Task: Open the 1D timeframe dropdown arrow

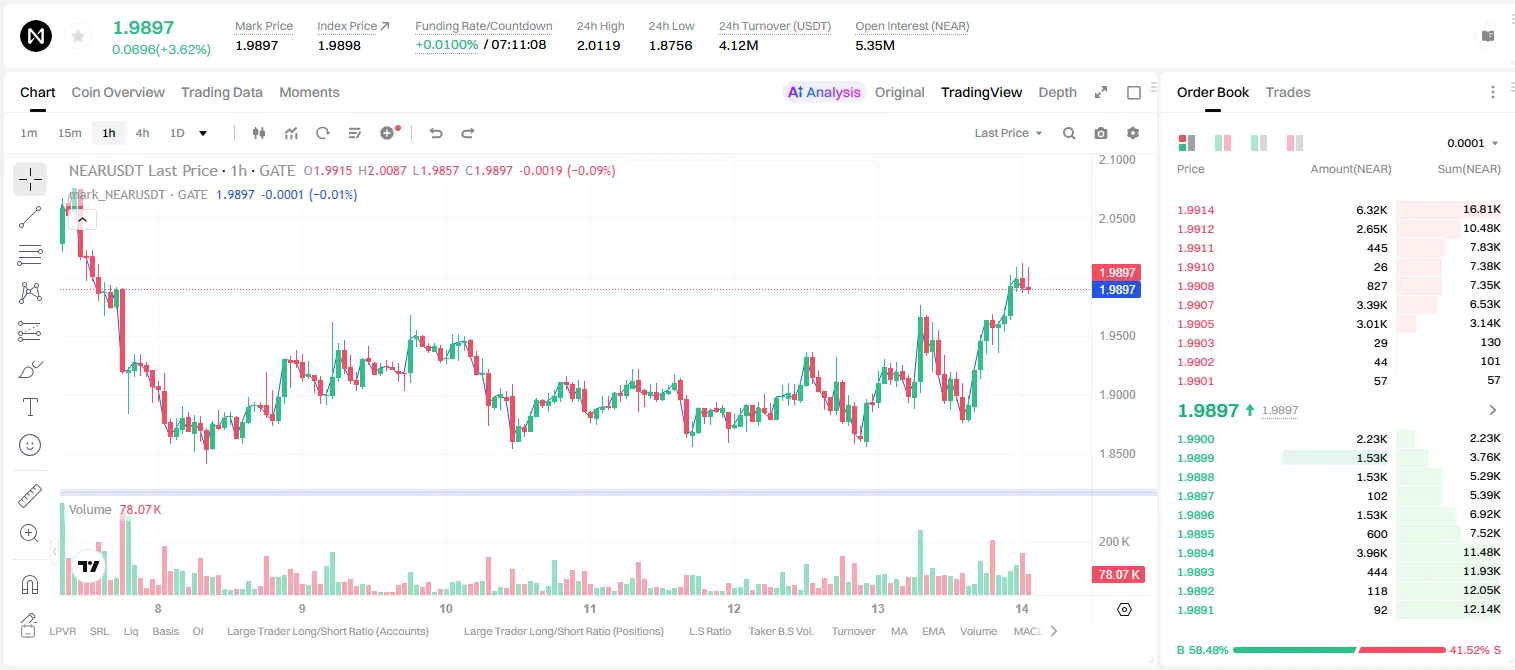Action: (203, 133)
